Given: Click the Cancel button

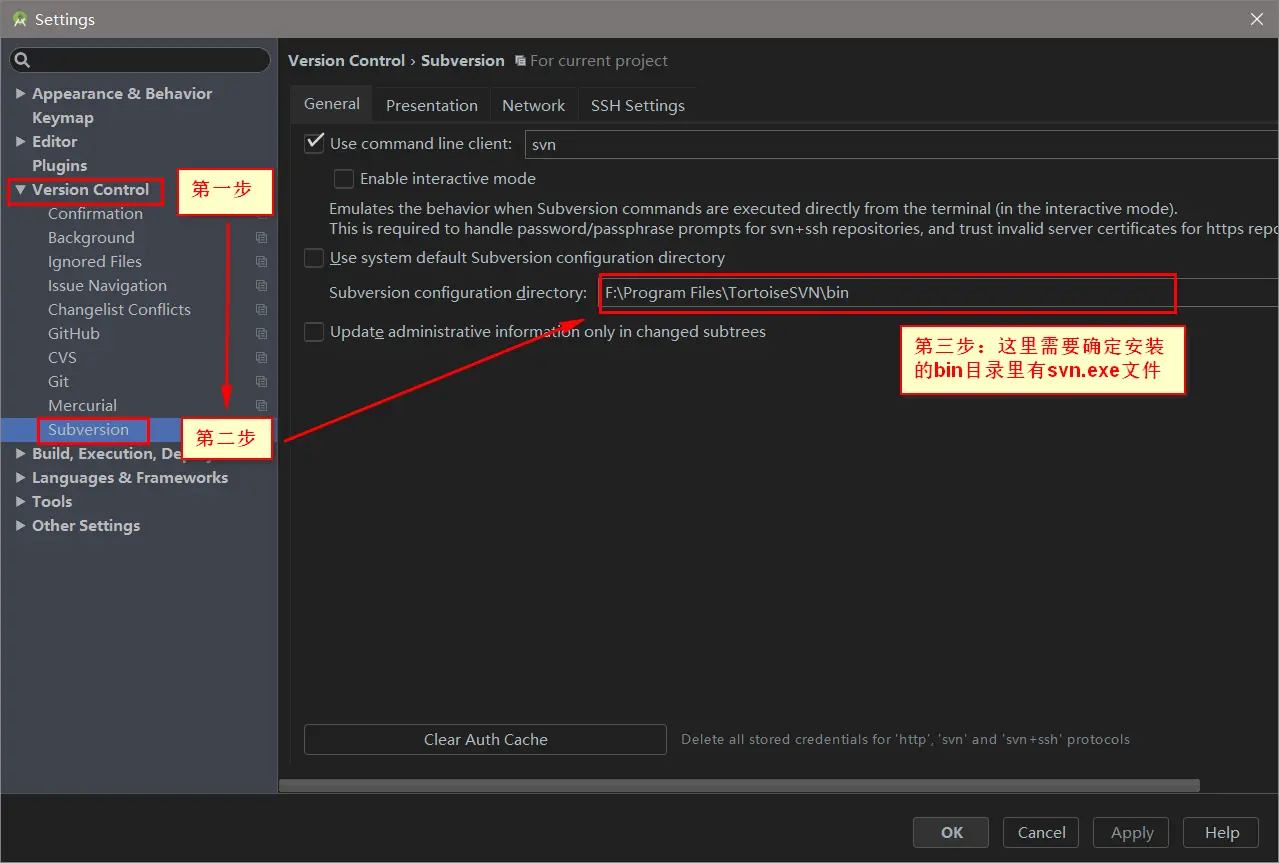Looking at the screenshot, I should [1041, 832].
